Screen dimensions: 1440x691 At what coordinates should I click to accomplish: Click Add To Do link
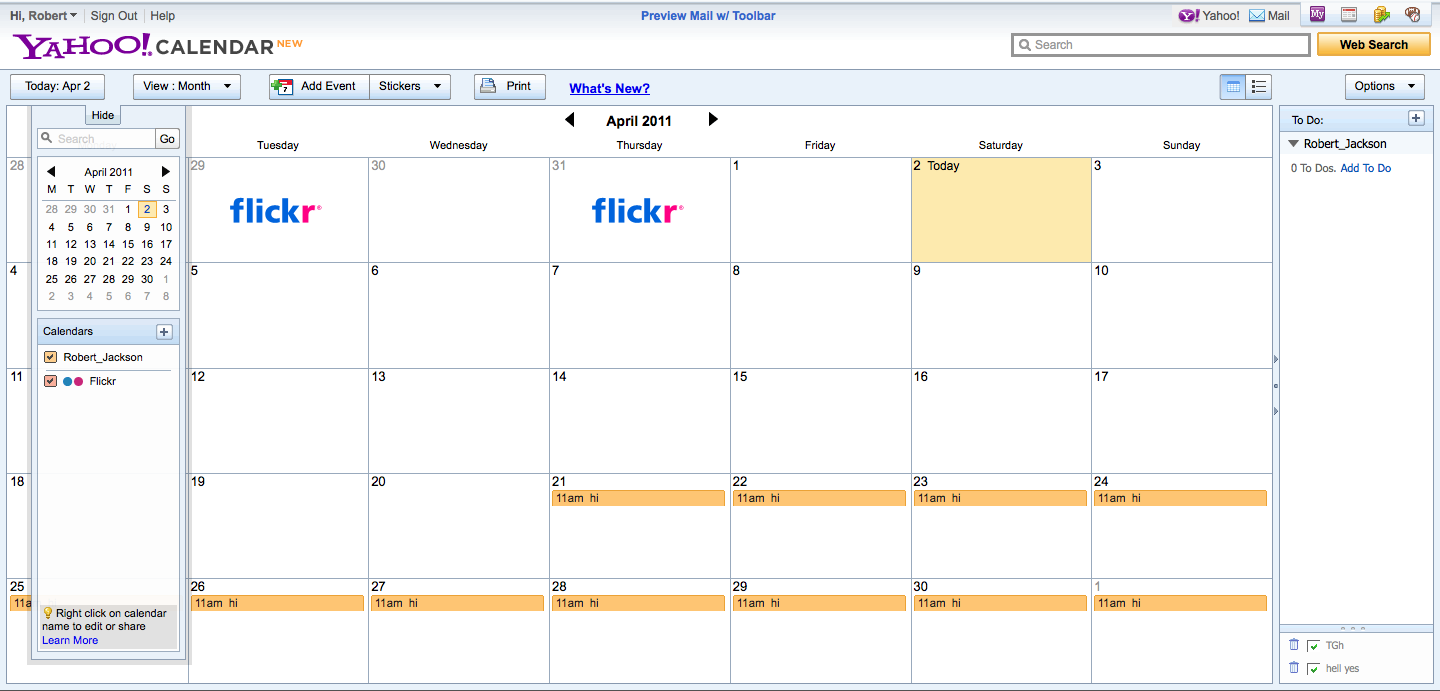[x=1365, y=168]
